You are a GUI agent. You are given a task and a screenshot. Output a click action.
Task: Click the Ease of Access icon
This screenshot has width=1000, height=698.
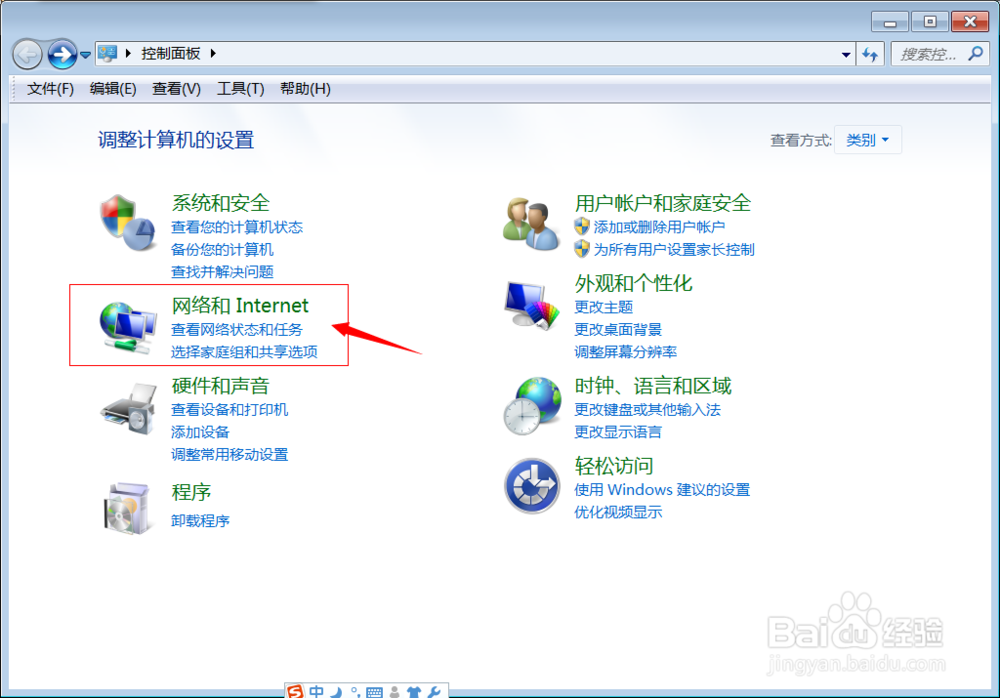pos(532,486)
